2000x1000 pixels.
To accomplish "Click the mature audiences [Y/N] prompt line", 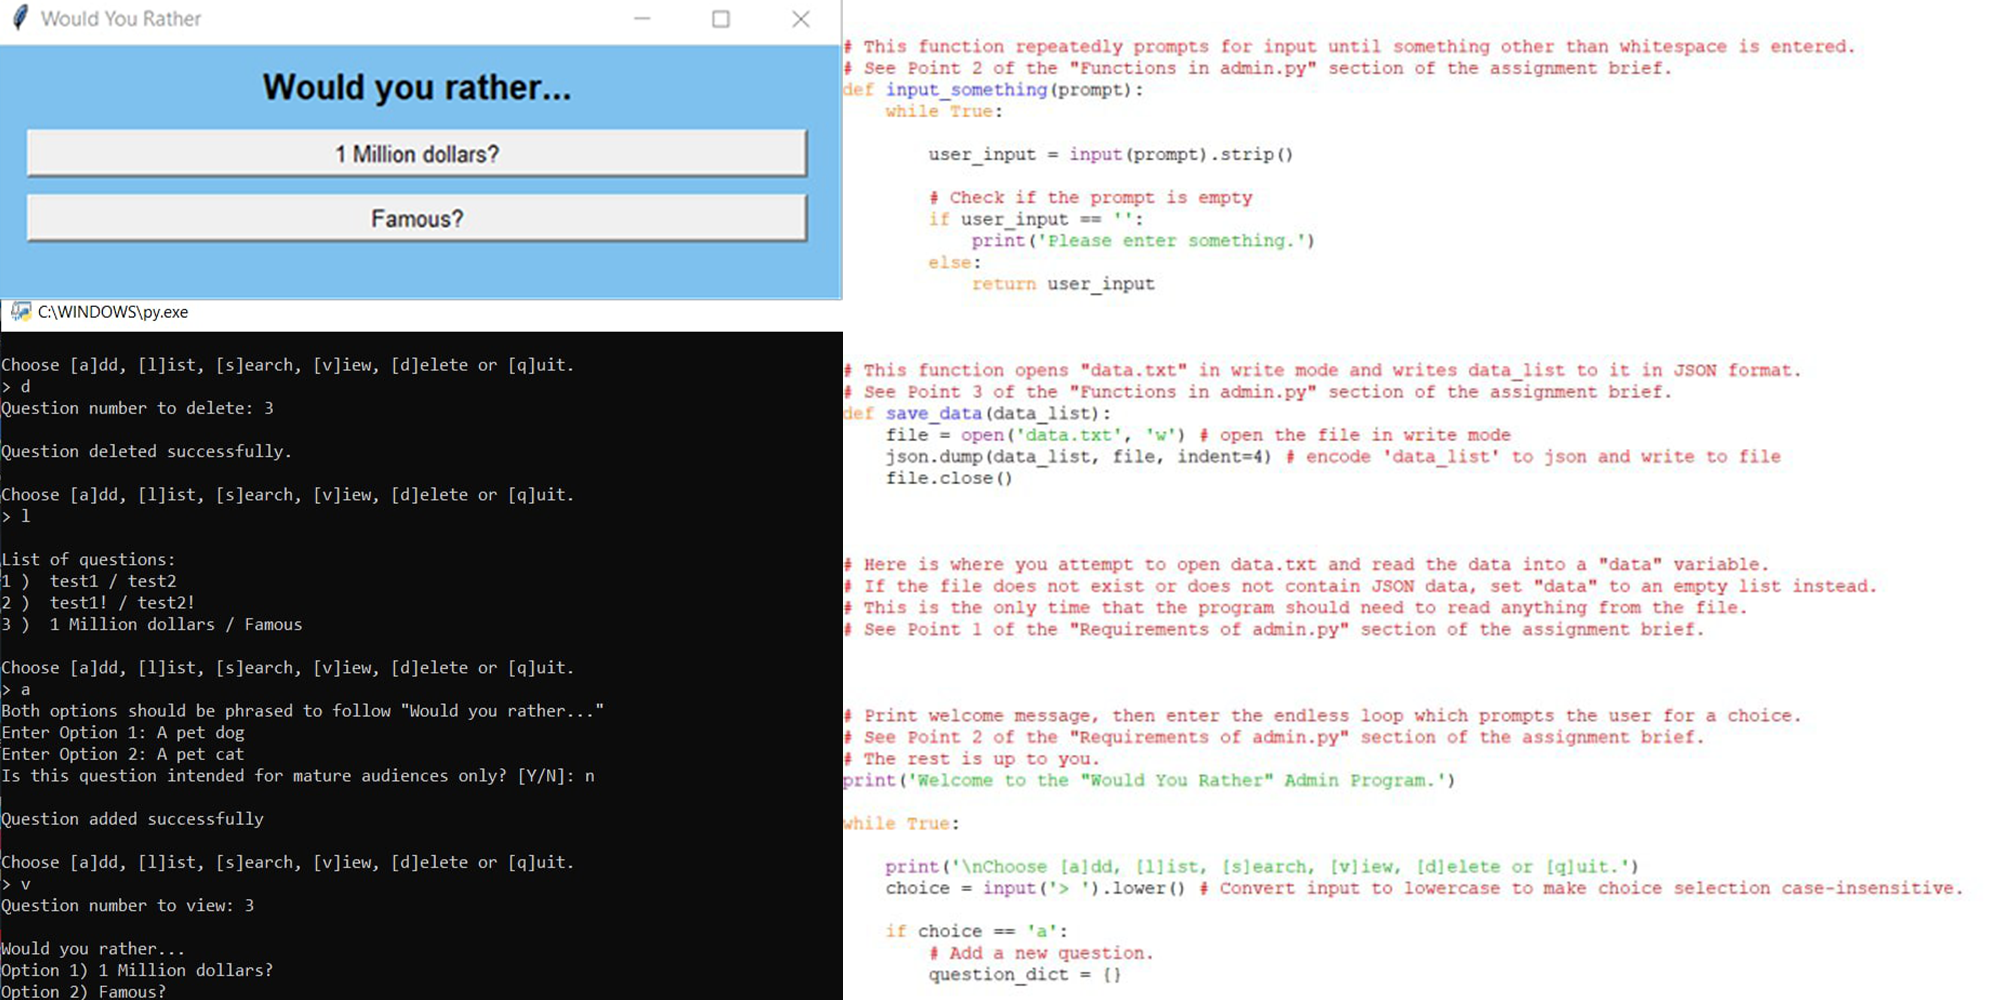I will point(298,776).
